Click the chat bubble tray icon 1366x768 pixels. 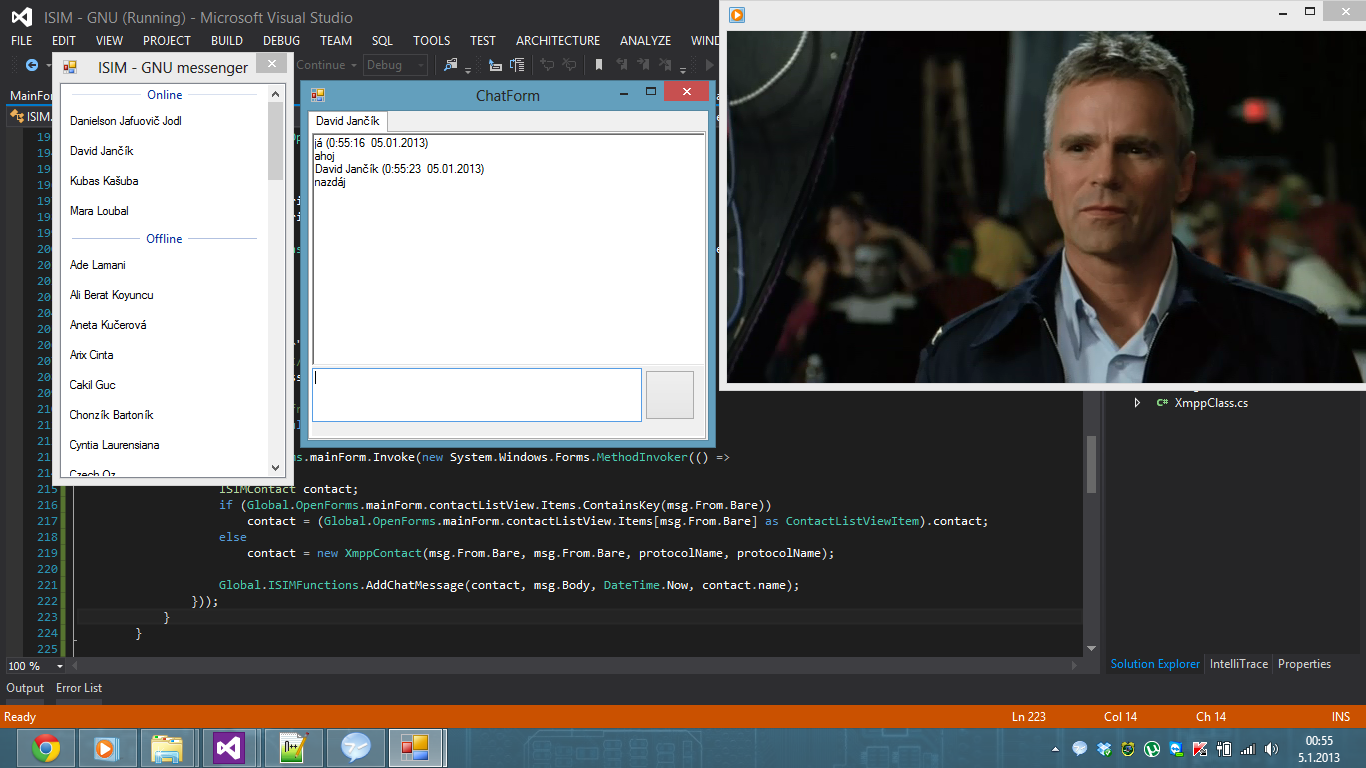[1079, 748]
